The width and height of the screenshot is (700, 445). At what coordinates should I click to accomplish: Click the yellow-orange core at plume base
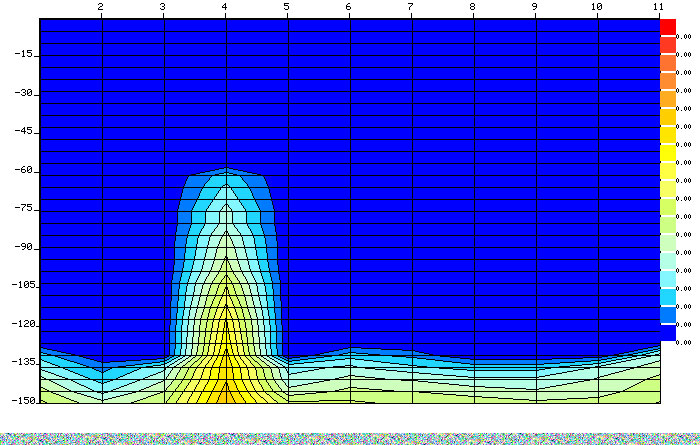pyautogui.click(x=226, y=385)
